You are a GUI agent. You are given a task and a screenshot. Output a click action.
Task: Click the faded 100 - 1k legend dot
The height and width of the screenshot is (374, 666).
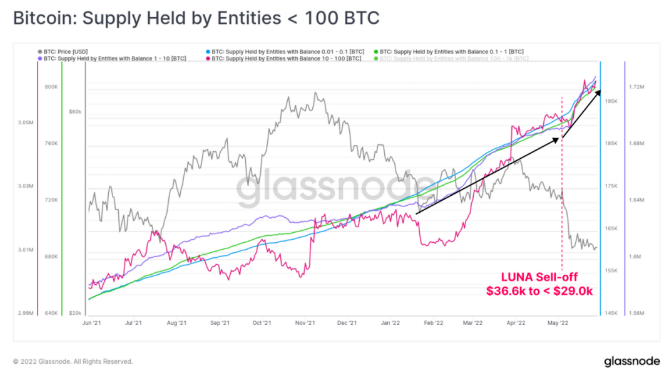[376, 59]
